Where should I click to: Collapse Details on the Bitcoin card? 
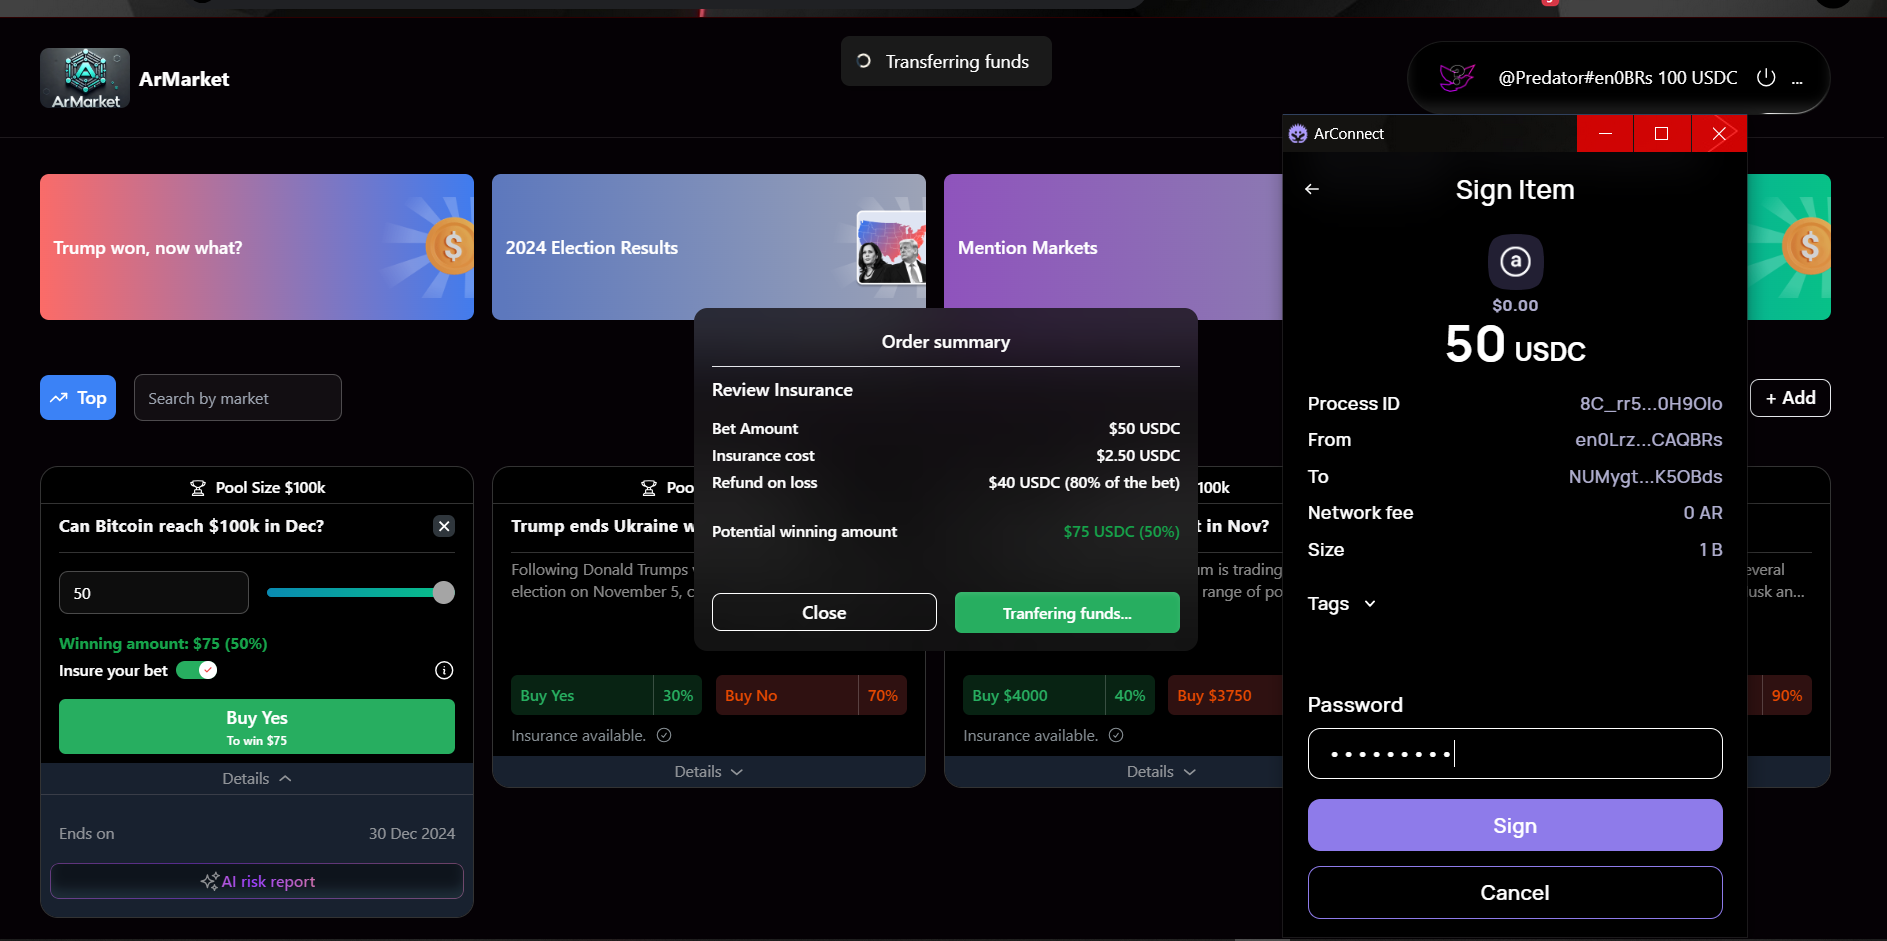pyautogui.click(x=257, y=778)
